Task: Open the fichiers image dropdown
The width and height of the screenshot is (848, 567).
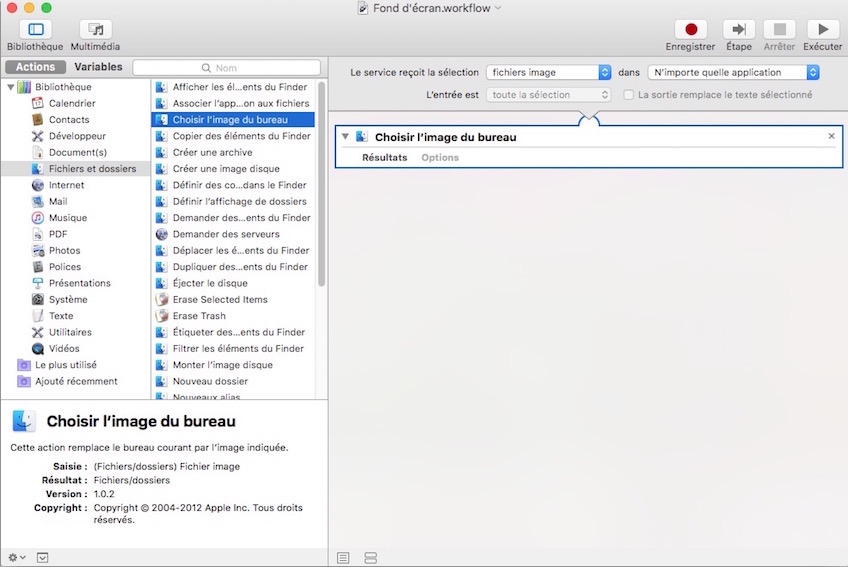Action: pos(548,72)
